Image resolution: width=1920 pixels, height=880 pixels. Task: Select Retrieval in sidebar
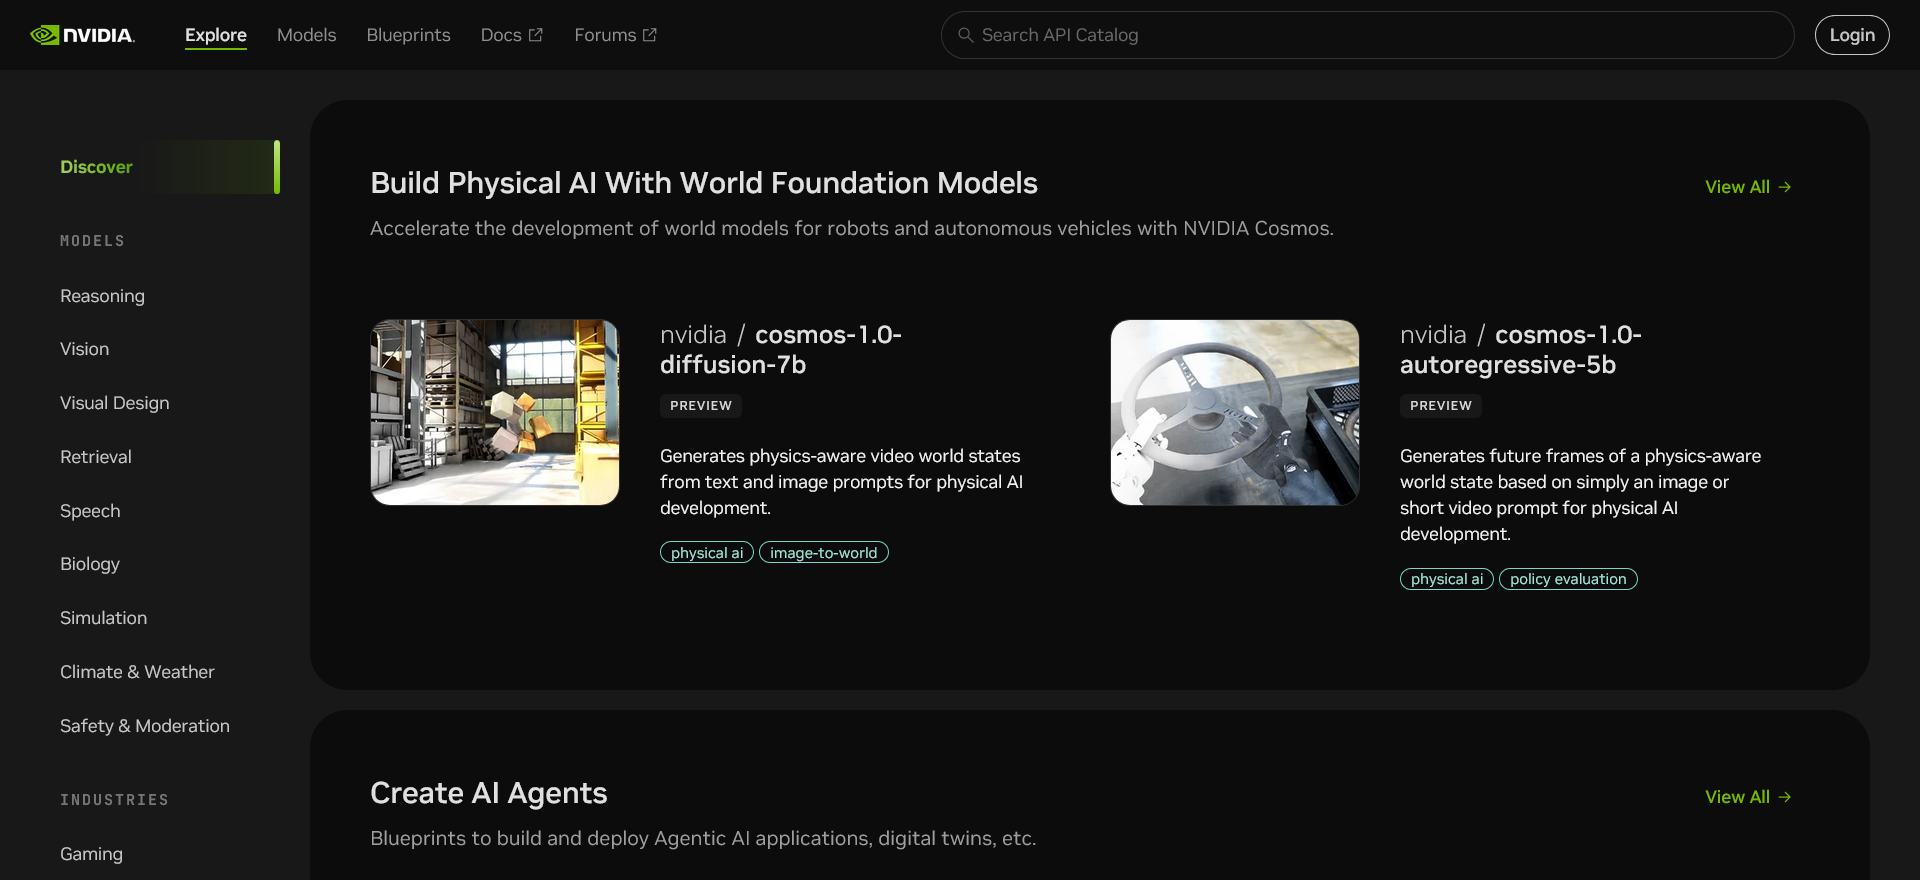point(95,457)
